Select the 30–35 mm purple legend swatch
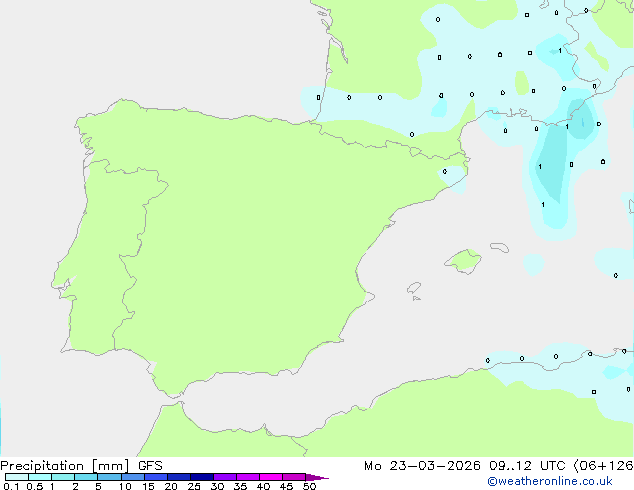This screenshot has width=634, height=490. click(225, 477)
